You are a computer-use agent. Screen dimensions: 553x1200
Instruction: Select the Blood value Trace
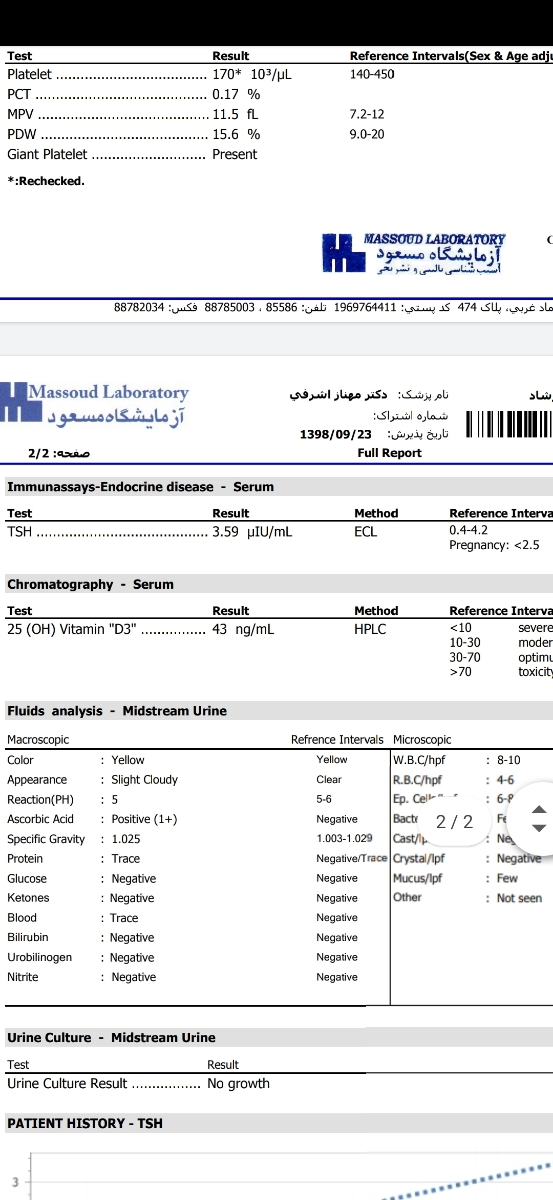click(124, 918)
